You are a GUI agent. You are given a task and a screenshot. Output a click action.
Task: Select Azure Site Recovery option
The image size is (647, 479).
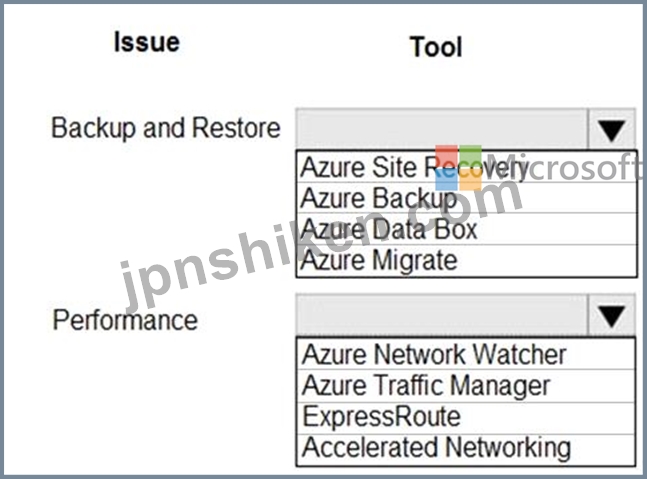pos(467,167)
